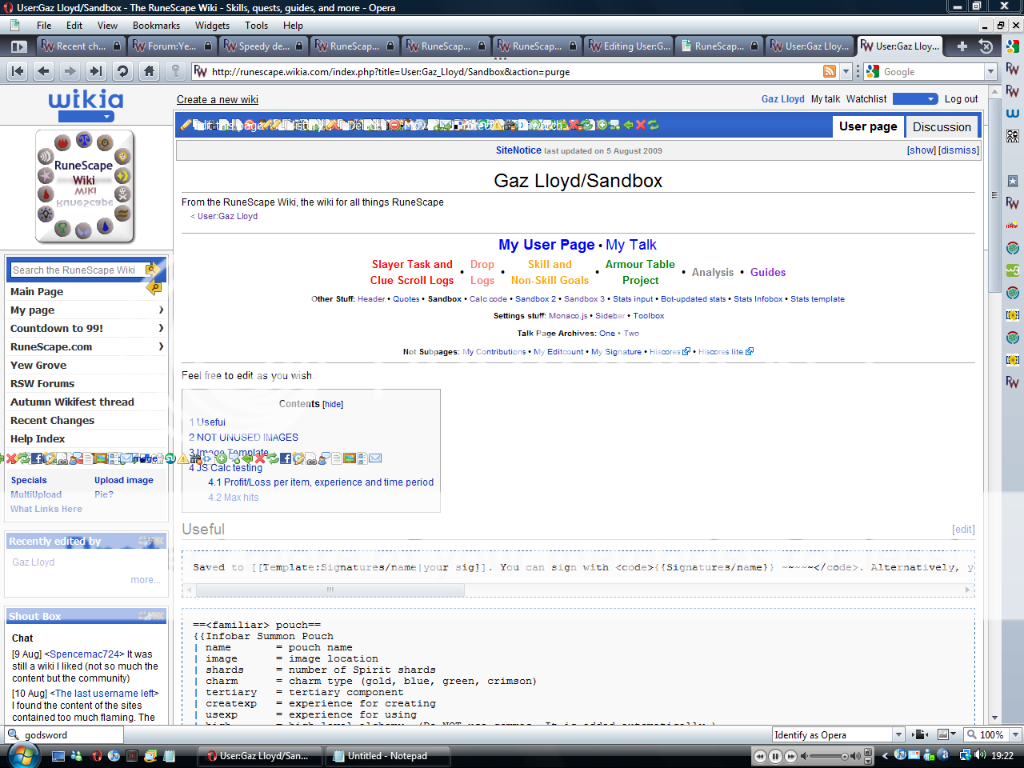Click the Rewind navigation button
This screenshot has height=768, width=1024.
point(17,71)
